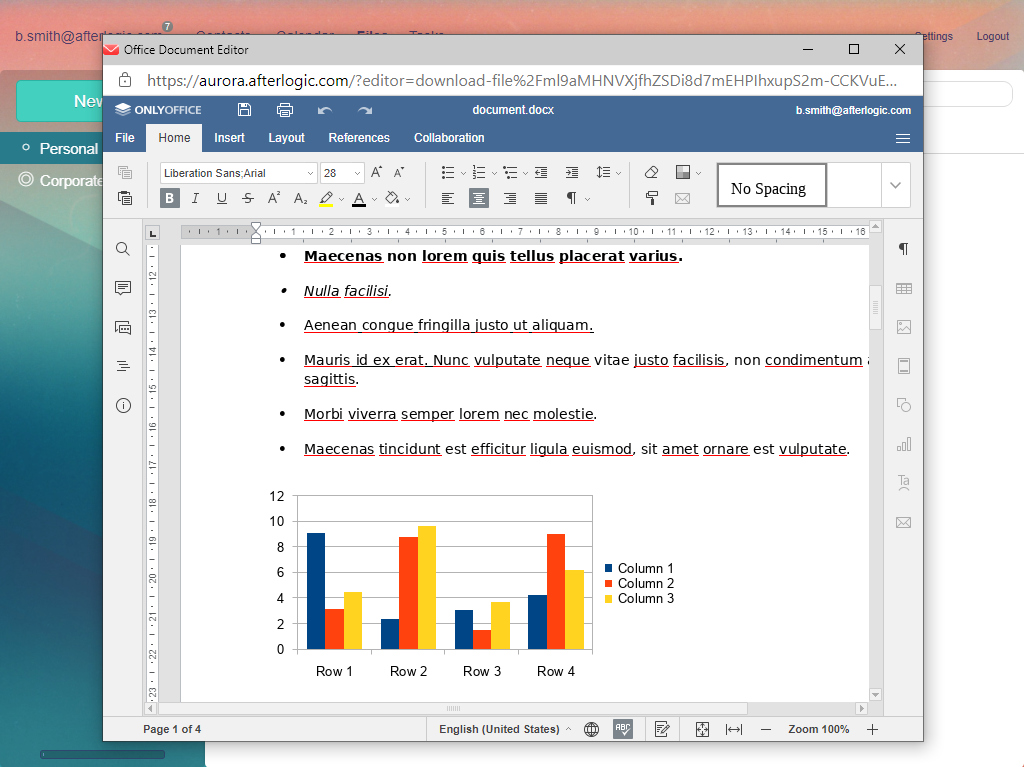Open the Search panel in left sidebar
The height and width of the screenshot is (767, 1024).
pos(123,249)
